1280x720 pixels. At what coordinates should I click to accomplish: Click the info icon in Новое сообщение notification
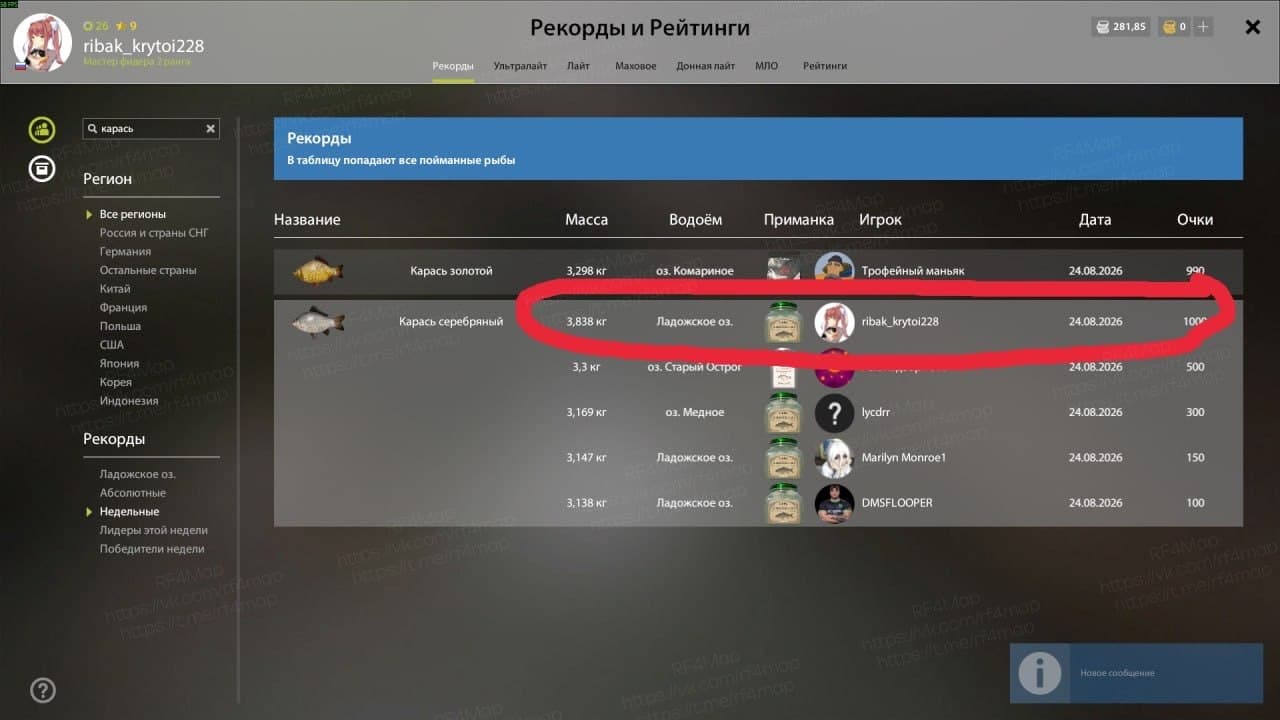click(1040, 673)
